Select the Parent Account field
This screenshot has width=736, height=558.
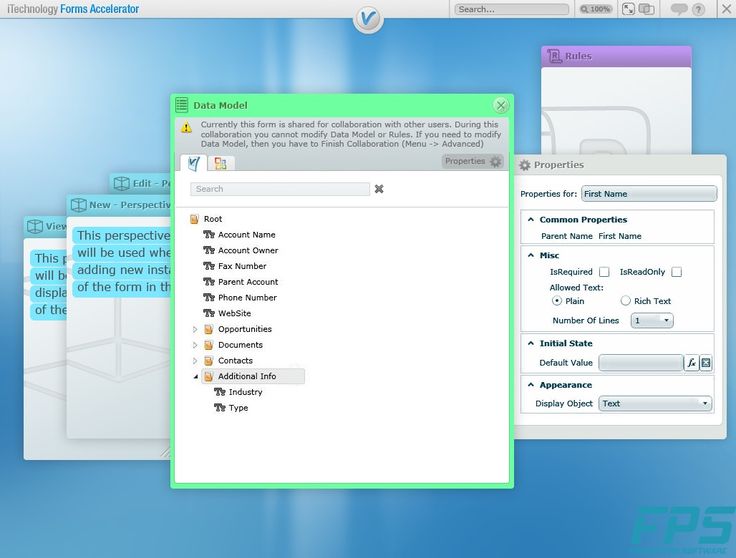tap(248, 282)
